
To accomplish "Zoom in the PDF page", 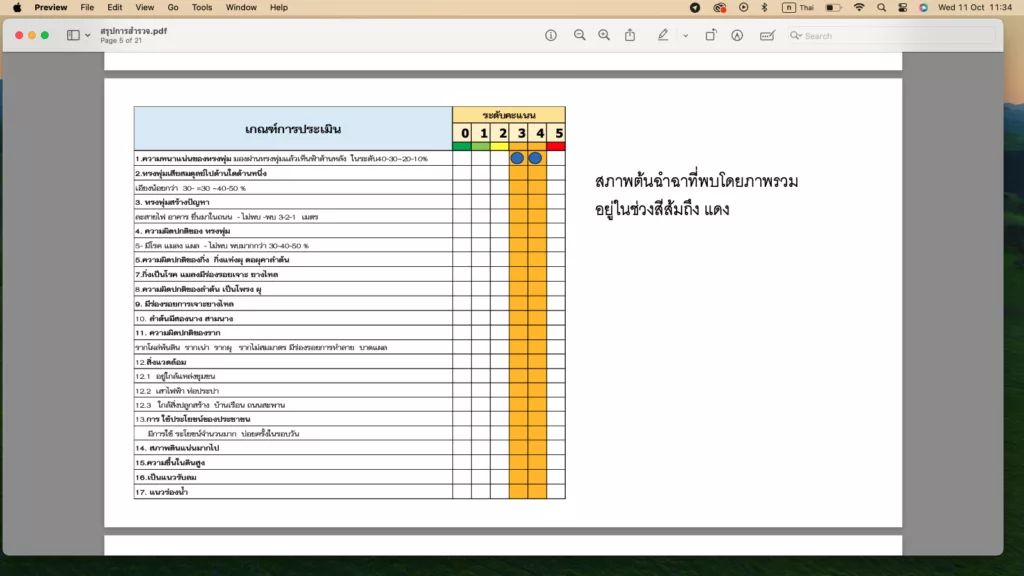I will click(604, 35).
